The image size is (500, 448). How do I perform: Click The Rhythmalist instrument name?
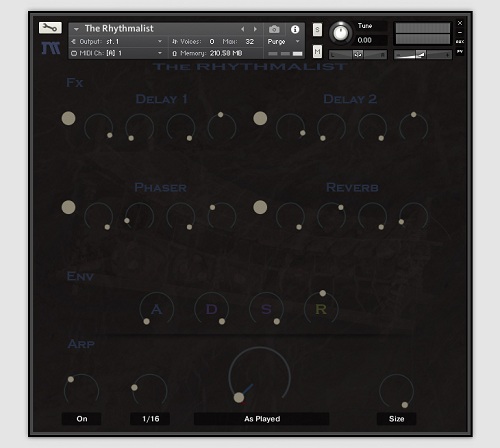click(x=119, y=29)
